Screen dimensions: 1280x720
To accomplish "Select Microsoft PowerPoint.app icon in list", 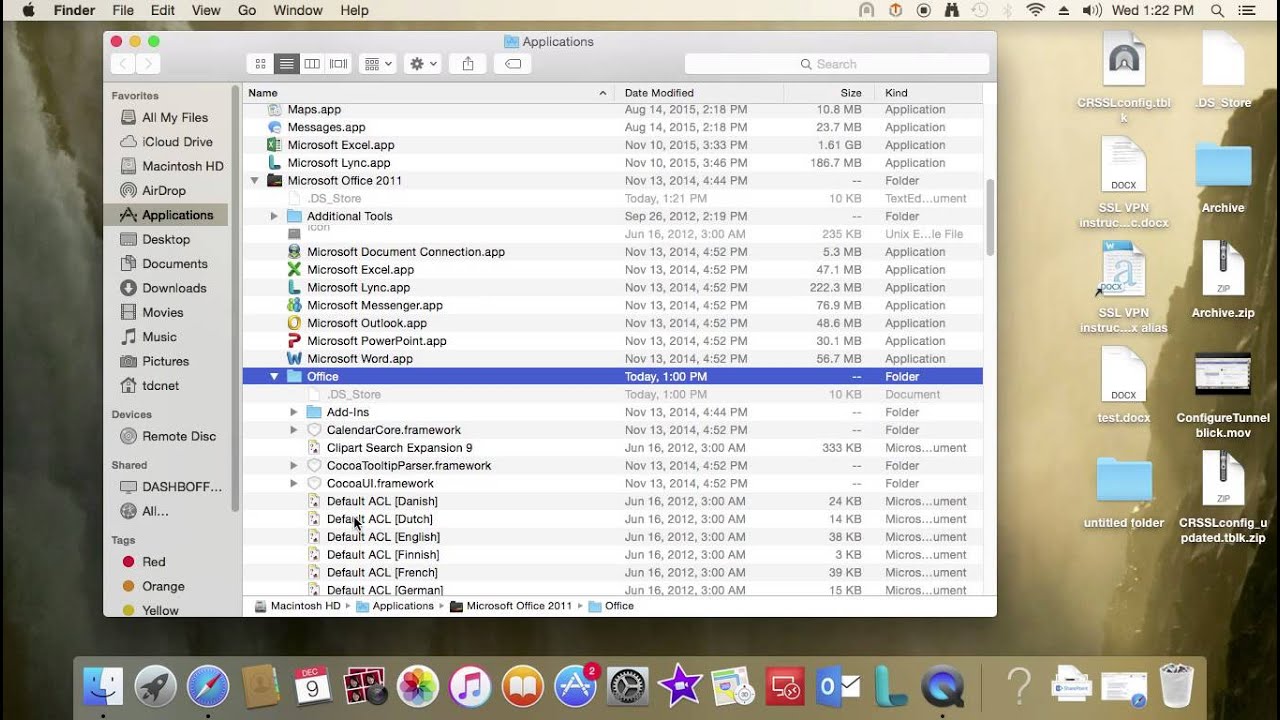I will click(294, 341).
